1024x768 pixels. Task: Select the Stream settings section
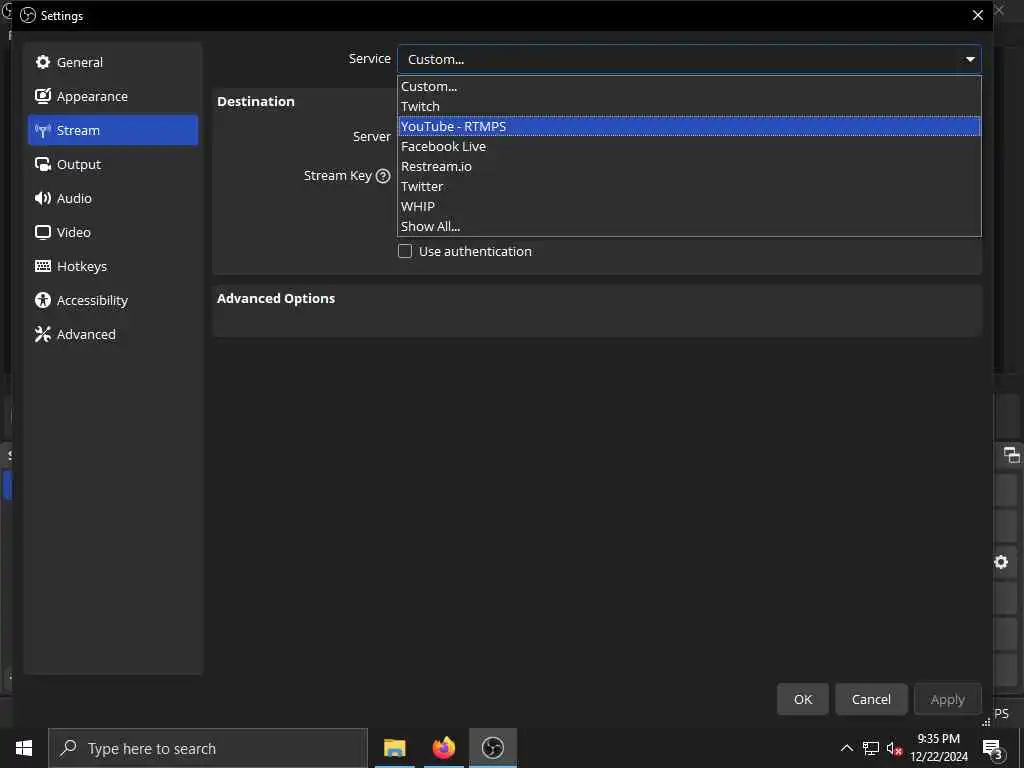(112, 130)
